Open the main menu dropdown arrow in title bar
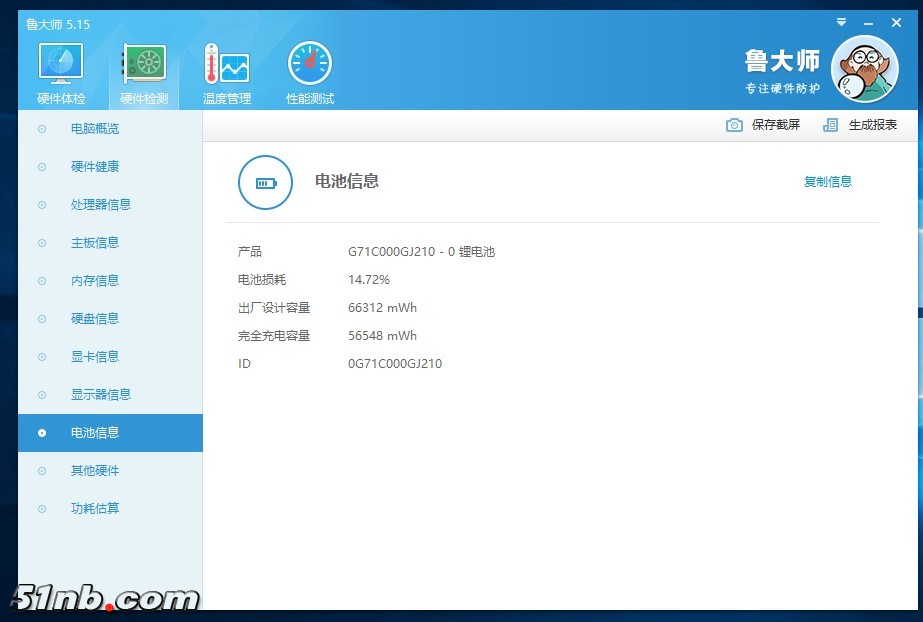The image size is (923, 622). [x=841, y=21]
